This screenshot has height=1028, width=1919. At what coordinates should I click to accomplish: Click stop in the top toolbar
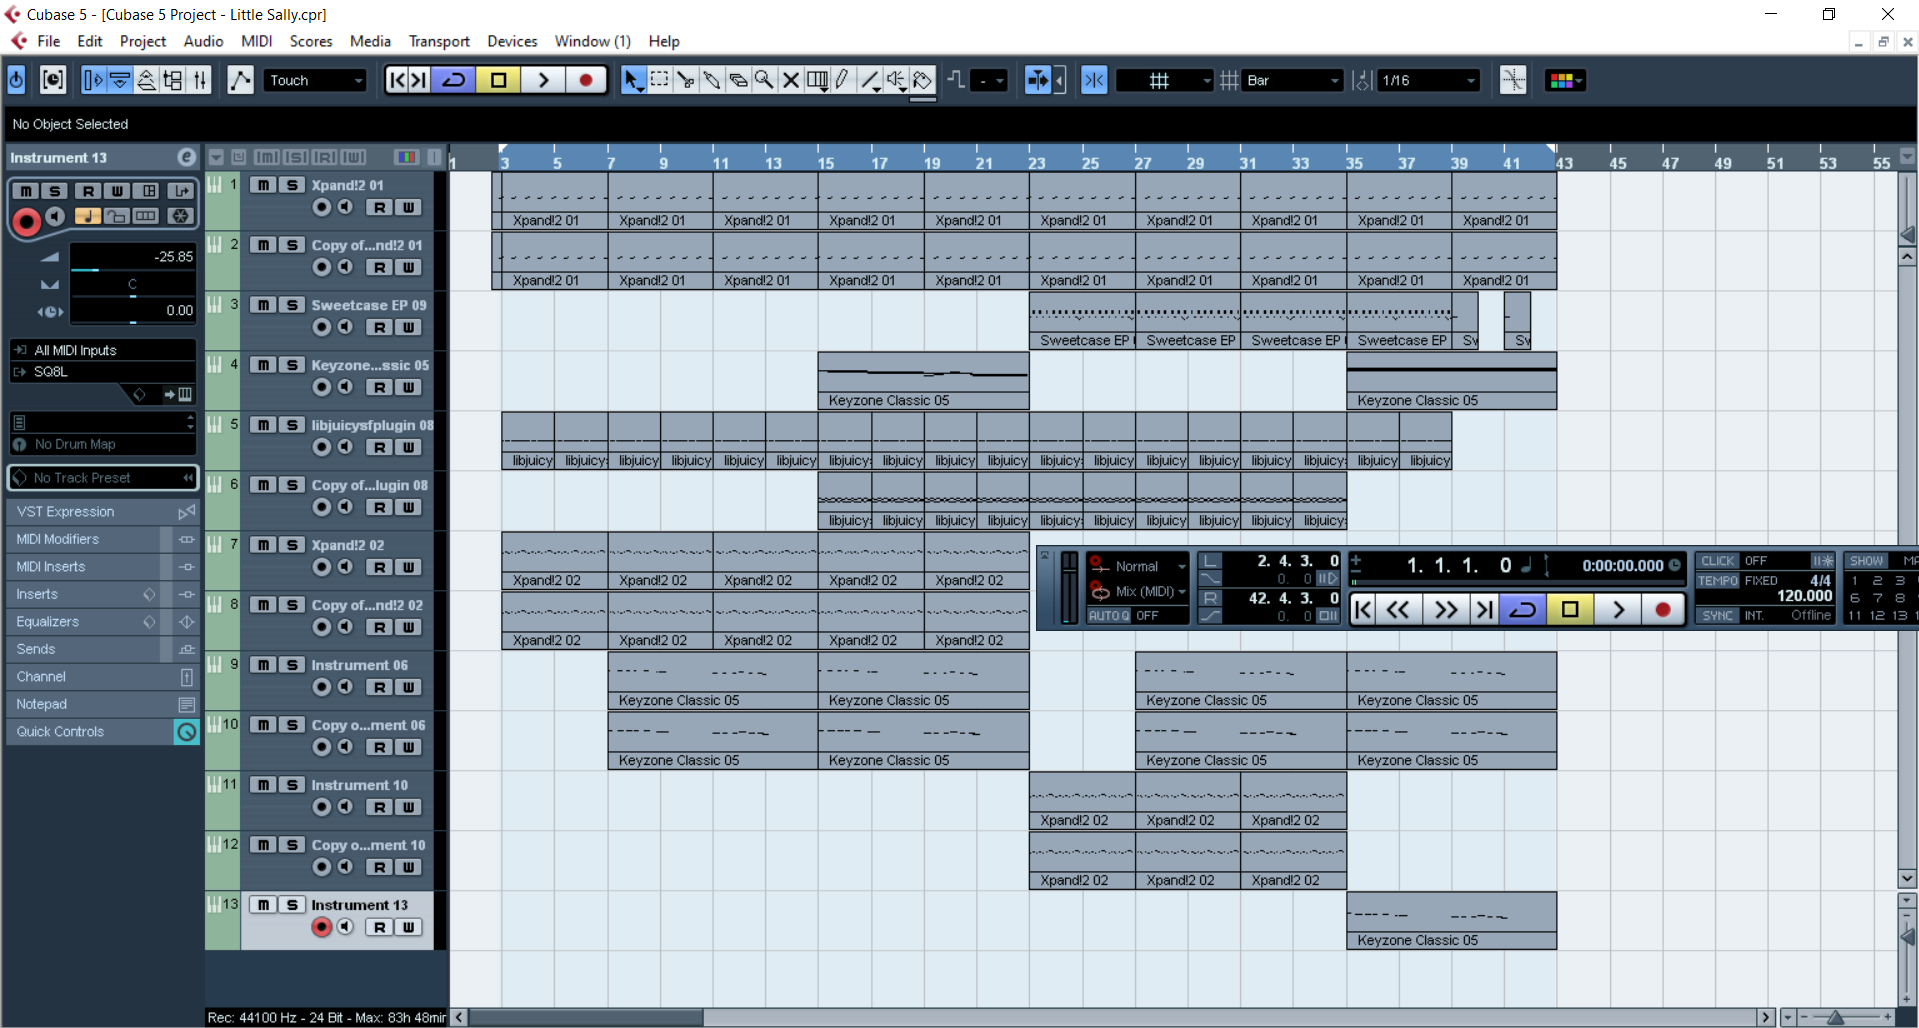point(498,80)
